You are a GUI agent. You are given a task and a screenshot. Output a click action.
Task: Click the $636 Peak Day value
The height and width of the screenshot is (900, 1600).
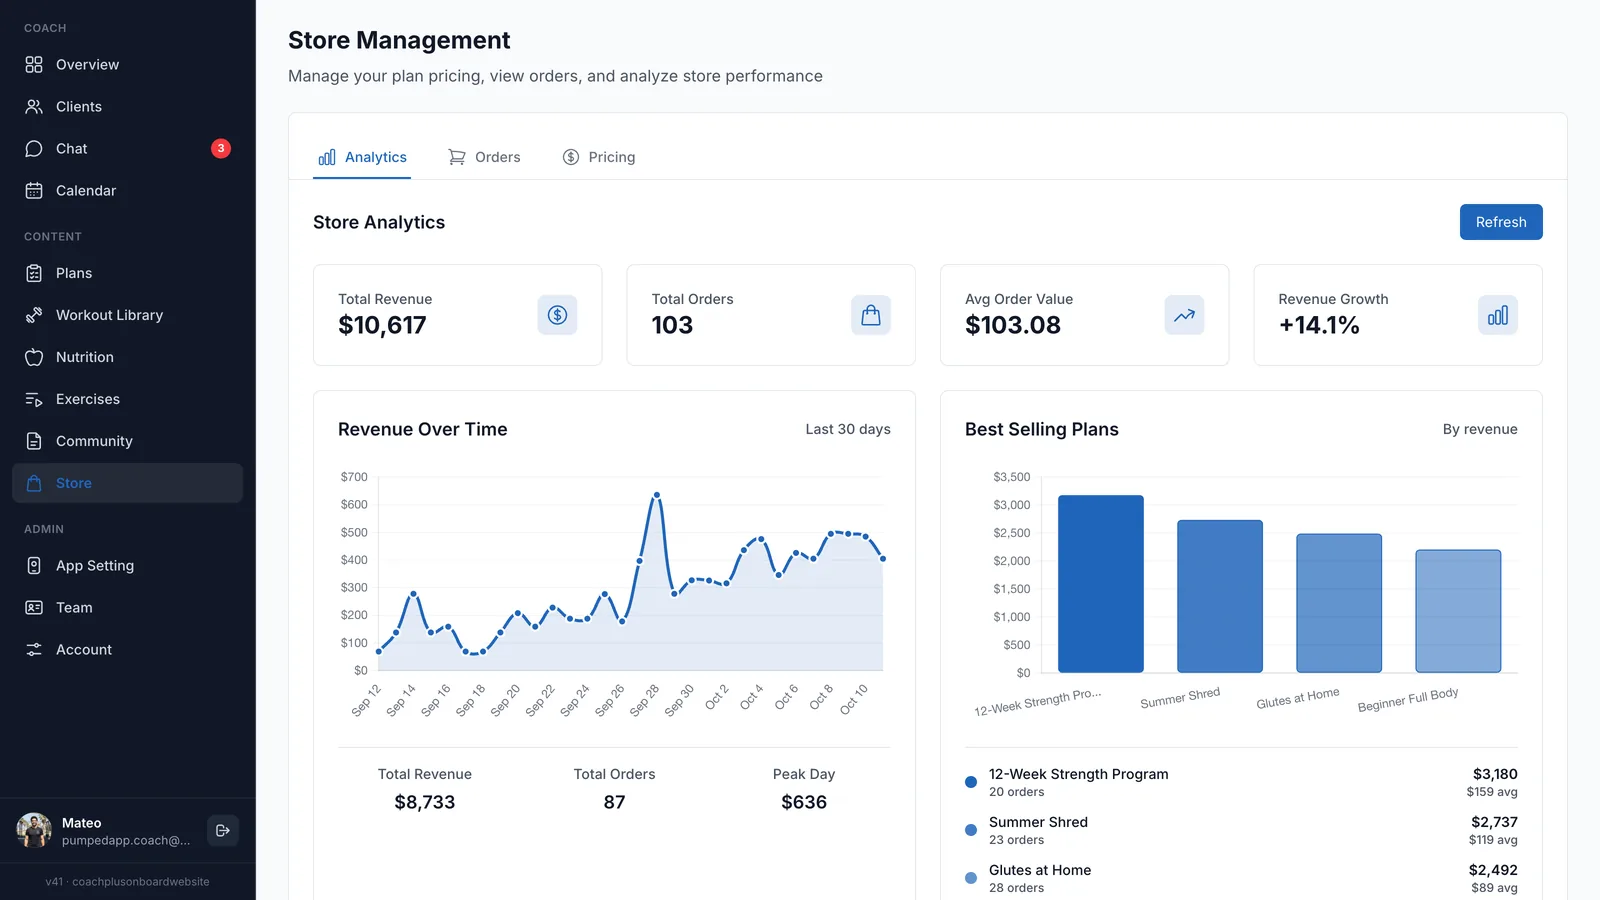tap(804, 802)
